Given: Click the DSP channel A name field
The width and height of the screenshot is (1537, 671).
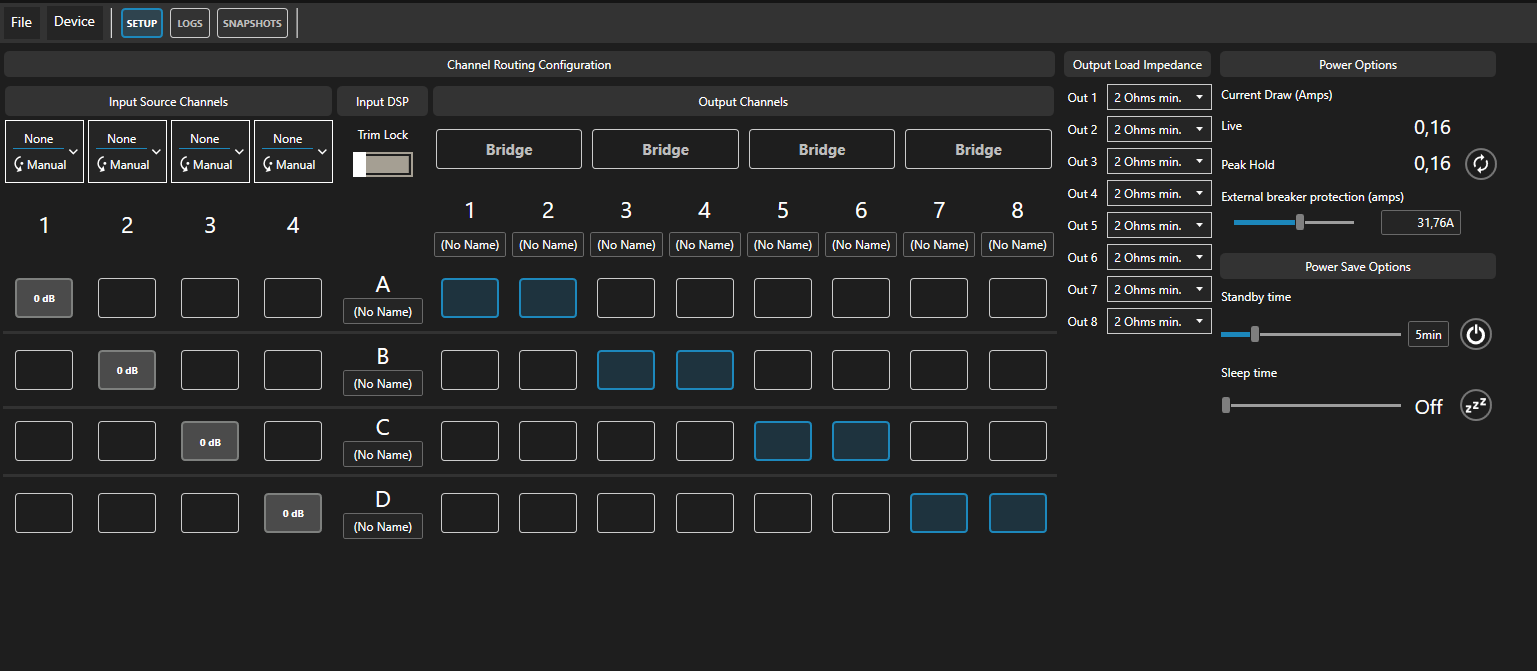Looking at the screenshot, I should pyautogui.click(x=383, y=312).
